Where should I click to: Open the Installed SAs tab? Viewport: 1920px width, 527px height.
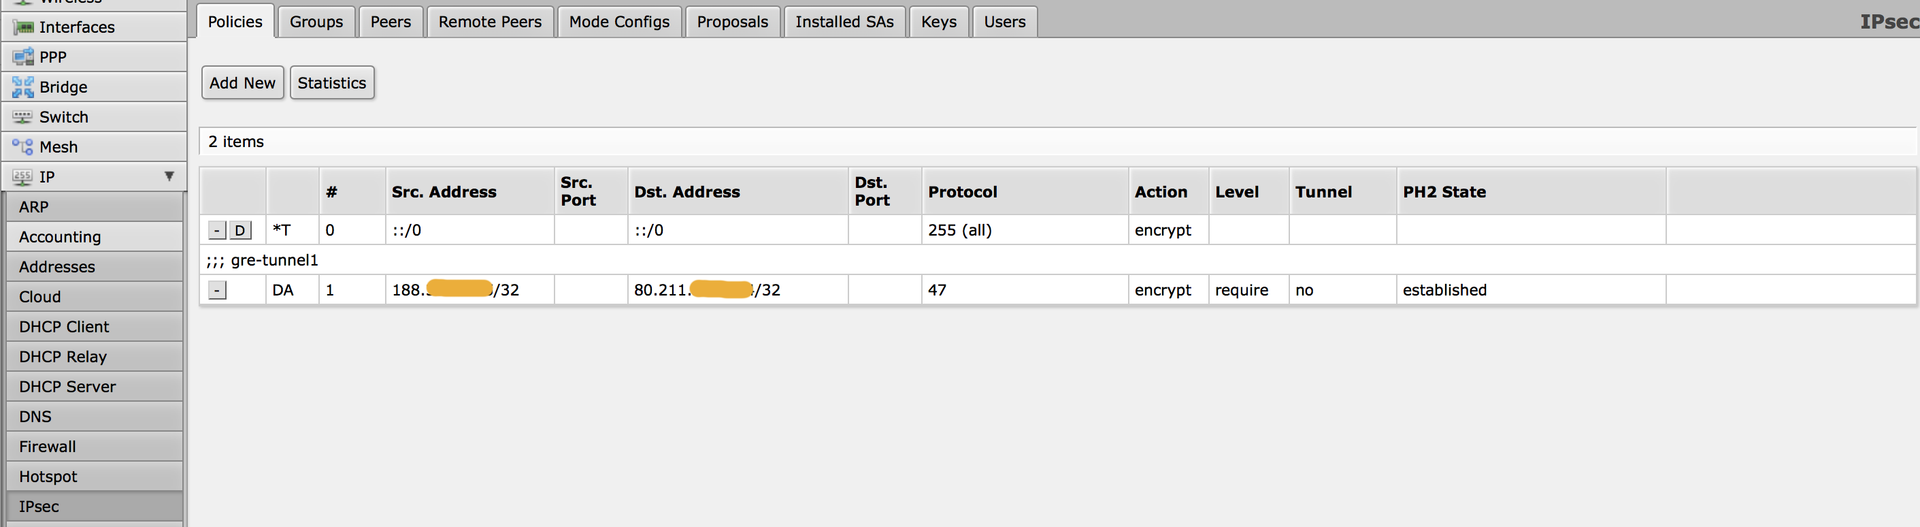point(844,22)
